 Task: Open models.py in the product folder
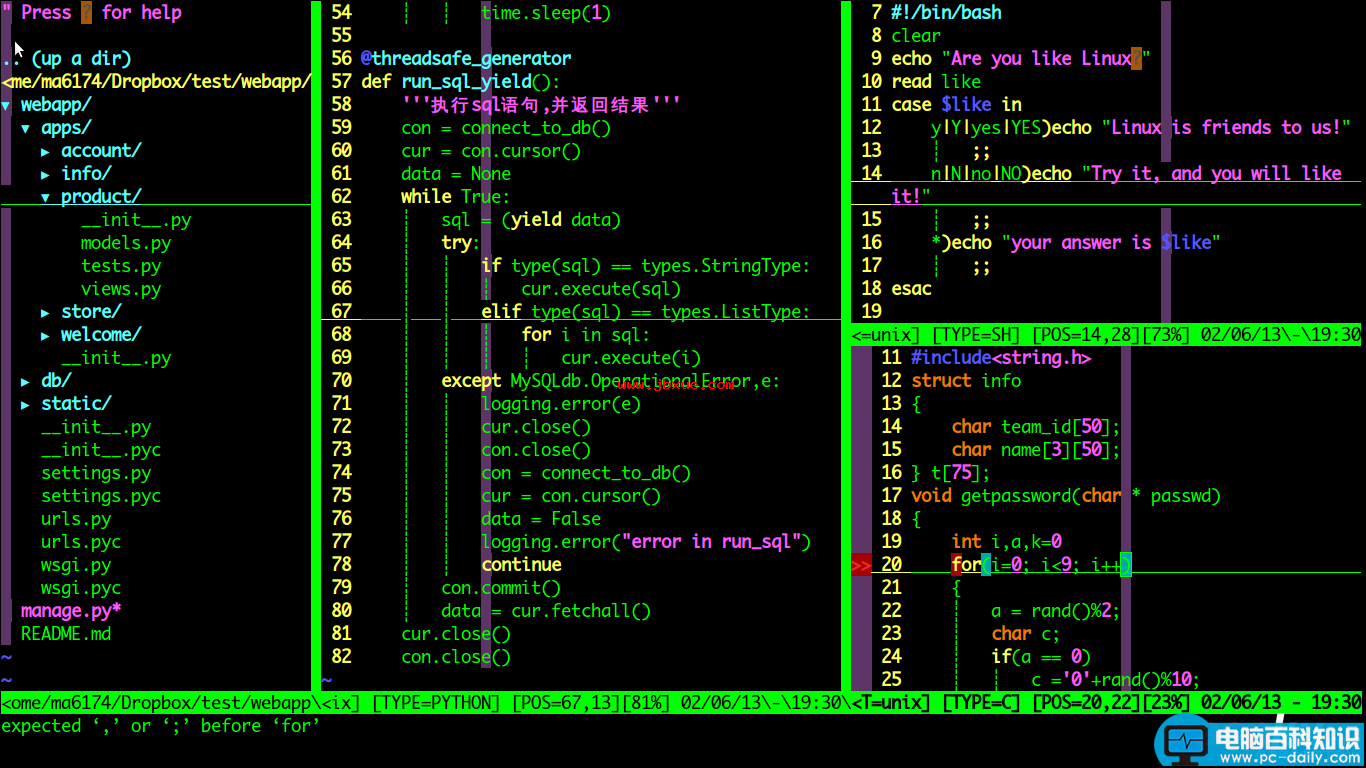point(126,243)
